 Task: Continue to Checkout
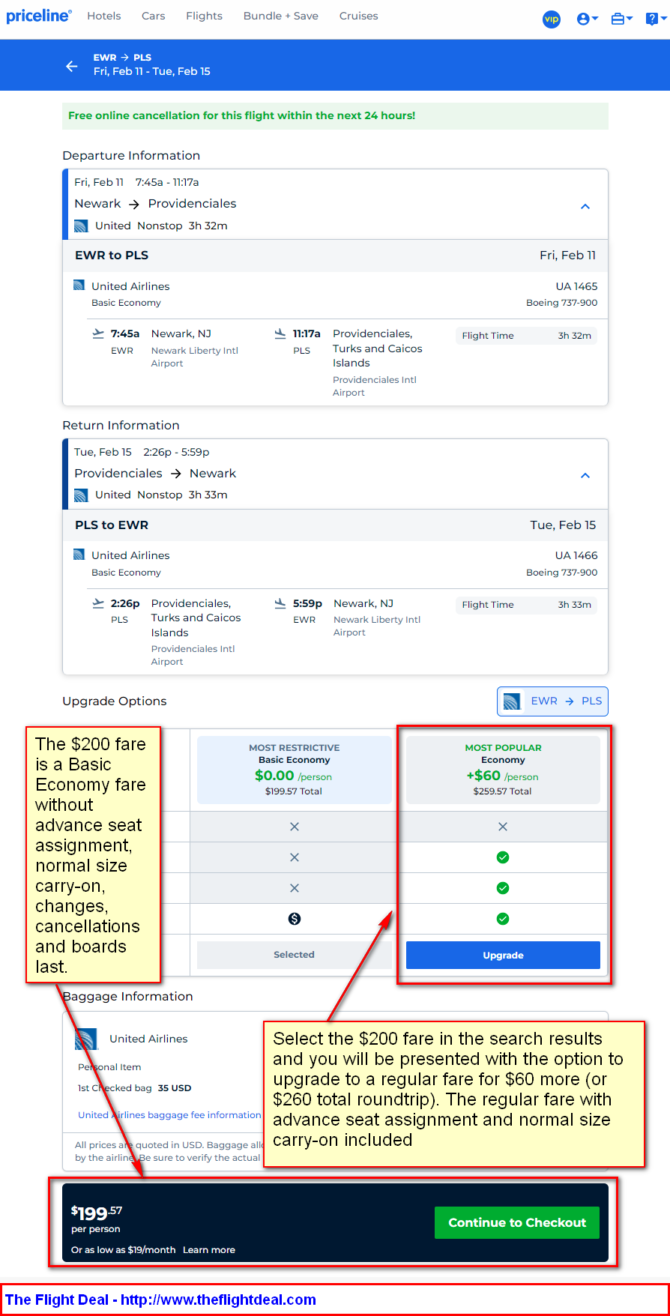(x=517, y=1223)
